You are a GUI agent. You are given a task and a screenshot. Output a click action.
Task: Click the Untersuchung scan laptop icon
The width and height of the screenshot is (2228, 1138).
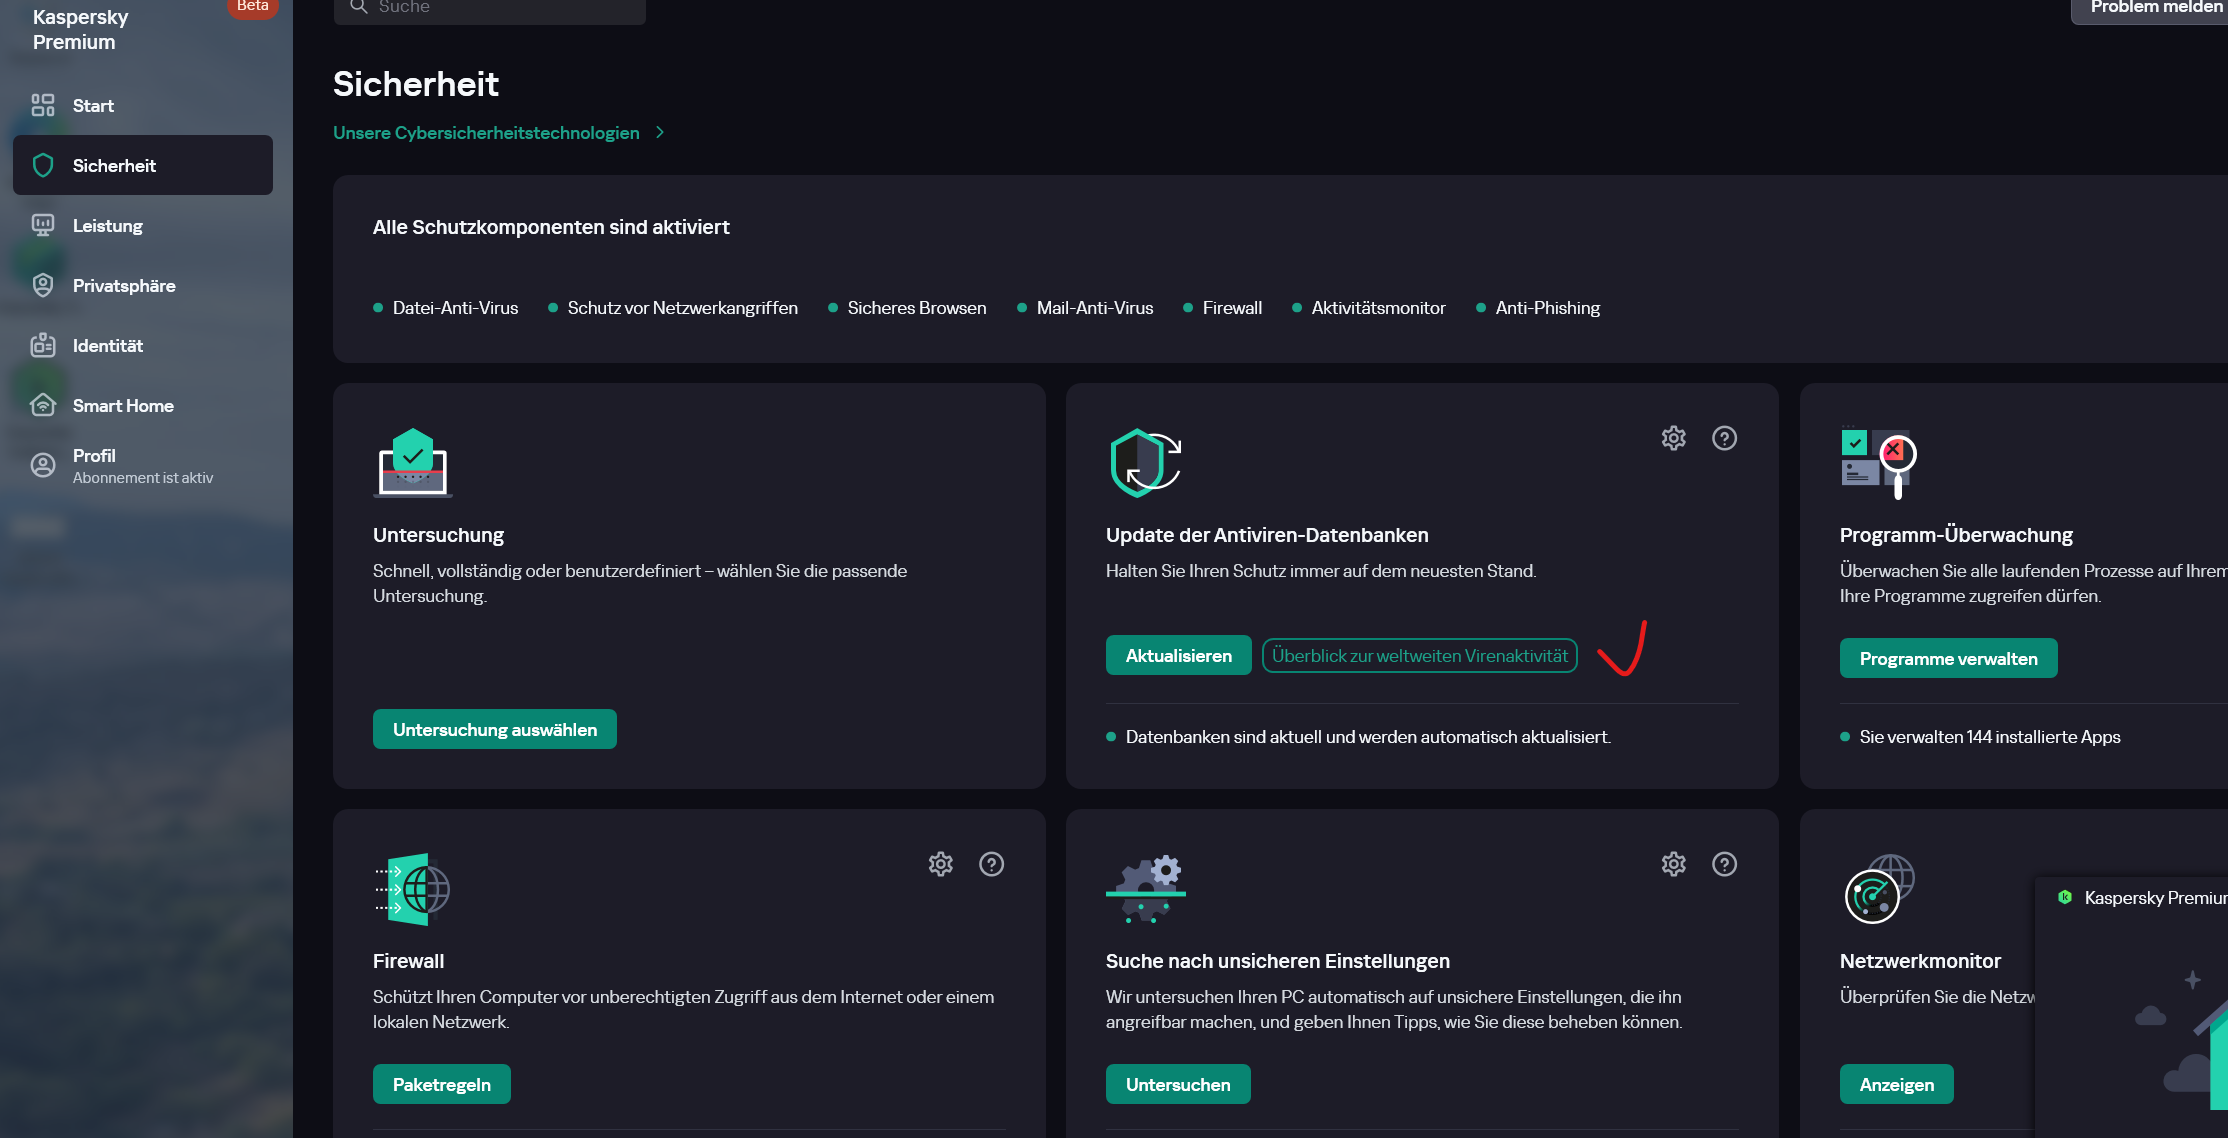tap(413, 463)
